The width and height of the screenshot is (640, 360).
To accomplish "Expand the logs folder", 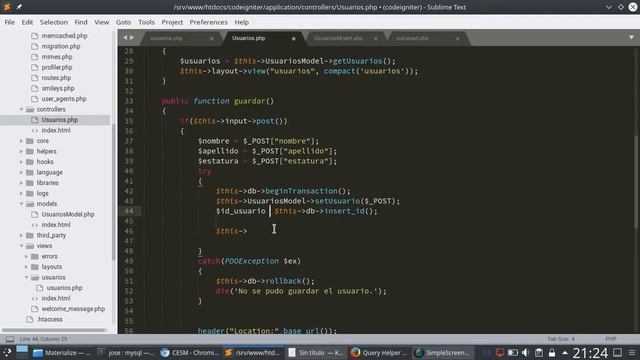I will click(x=22, y=193).
